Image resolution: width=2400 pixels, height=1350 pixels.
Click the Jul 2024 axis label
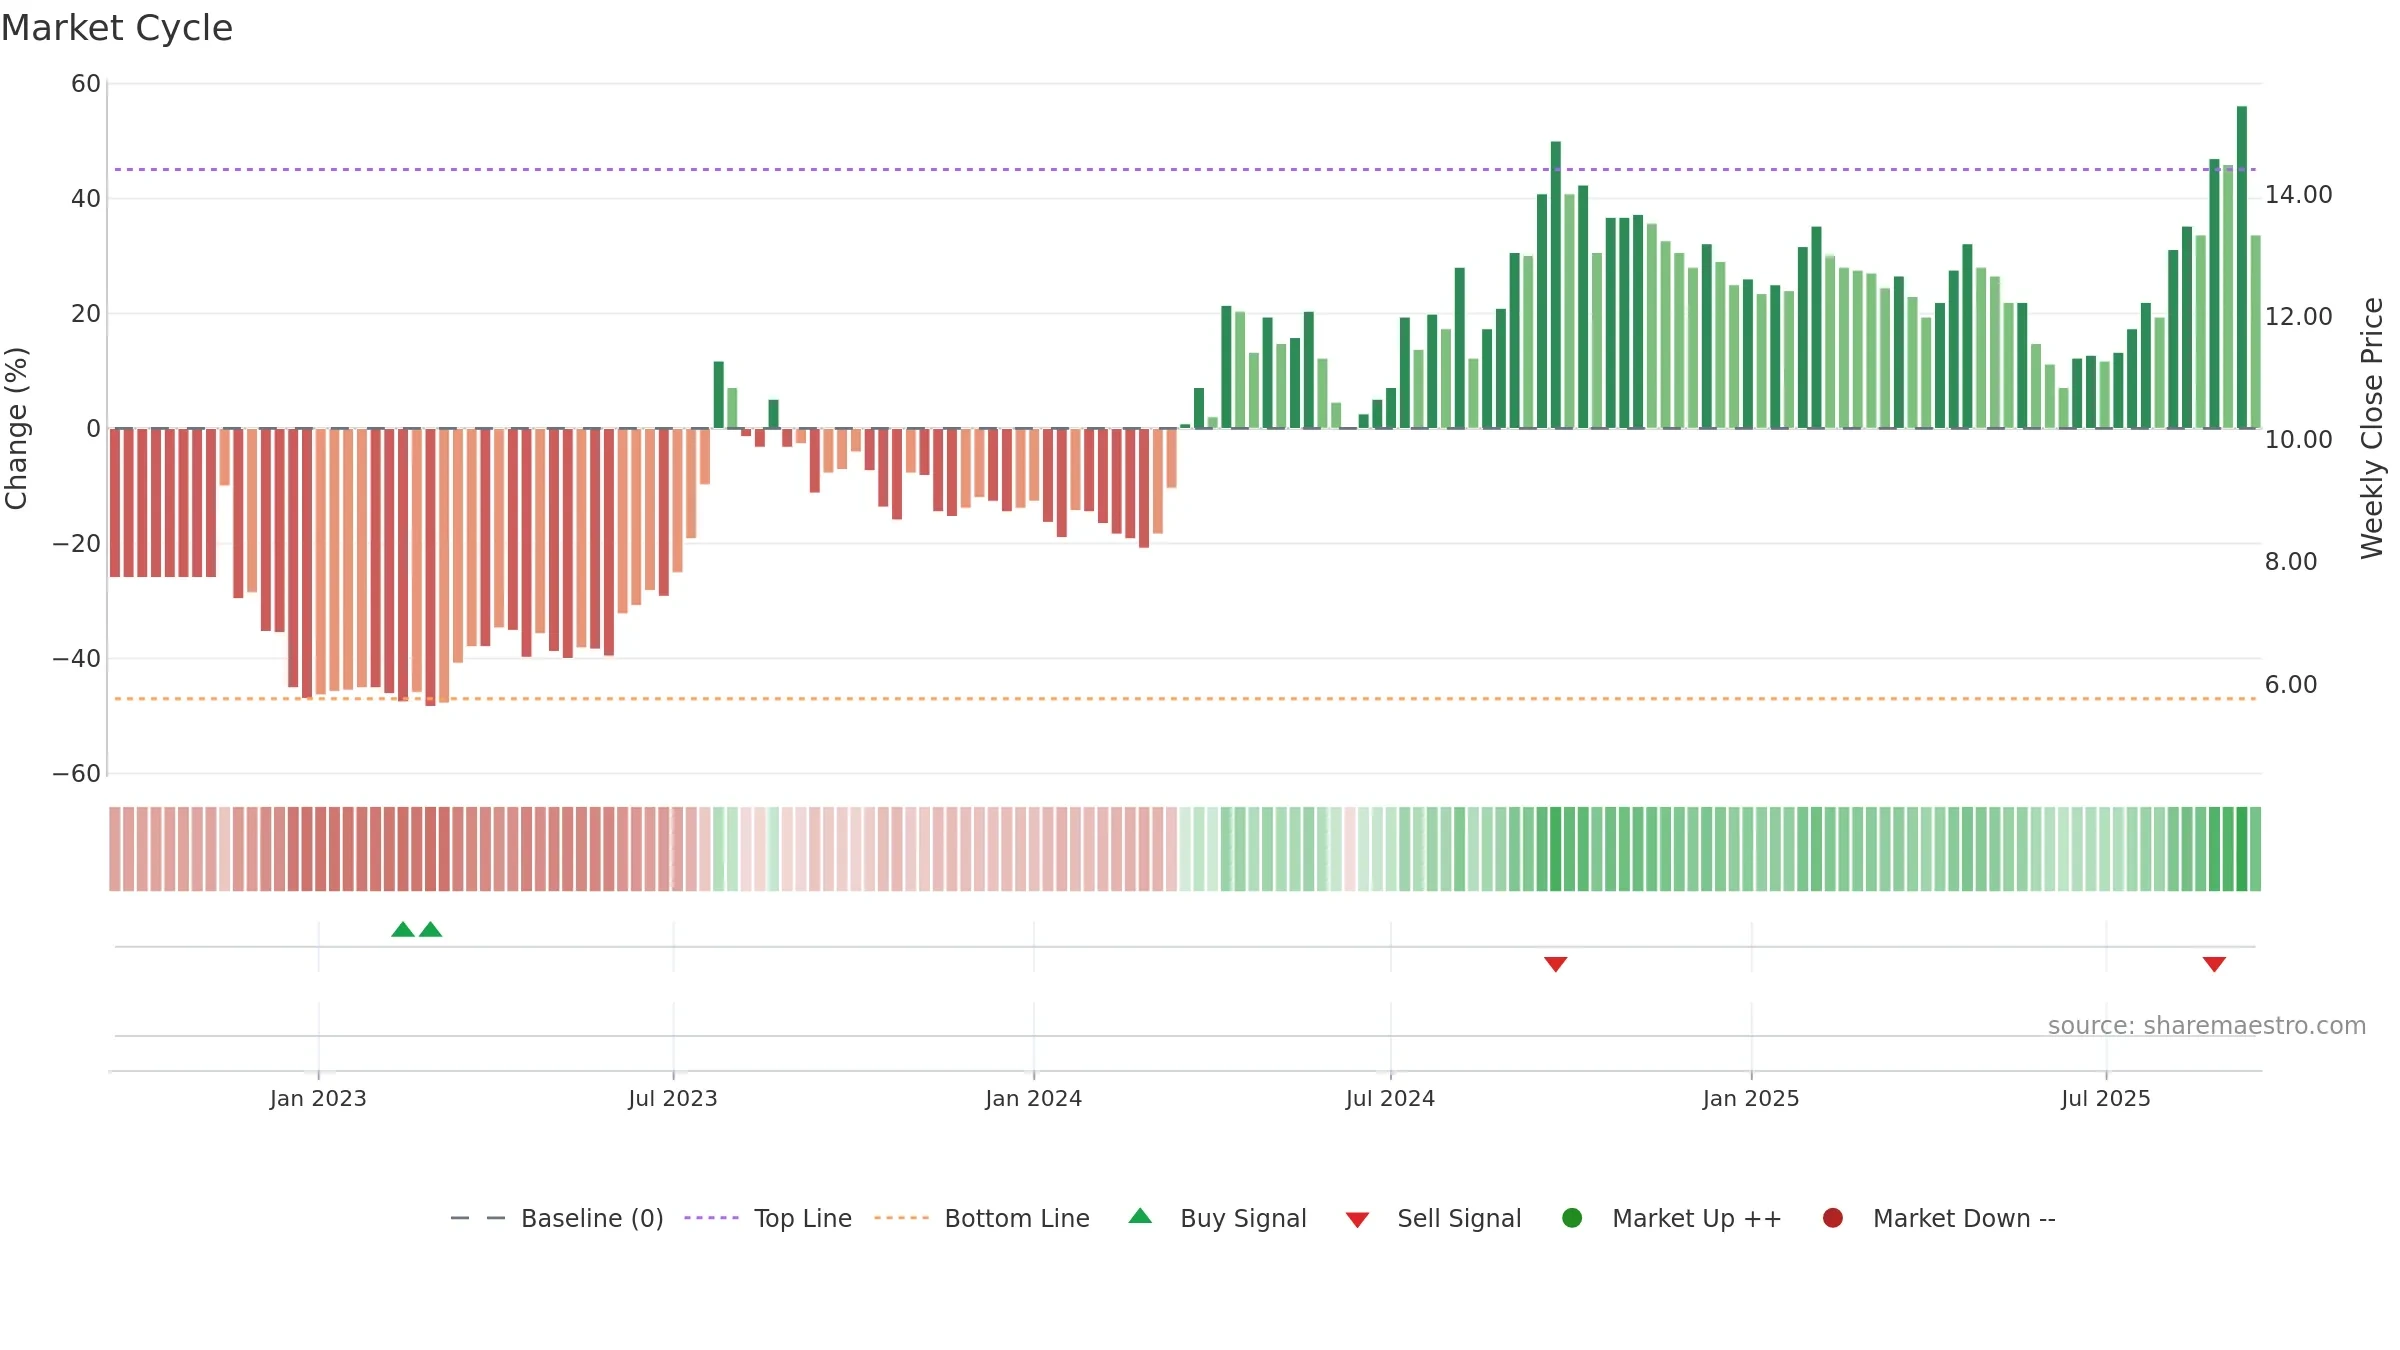tap(1390, 1099)
